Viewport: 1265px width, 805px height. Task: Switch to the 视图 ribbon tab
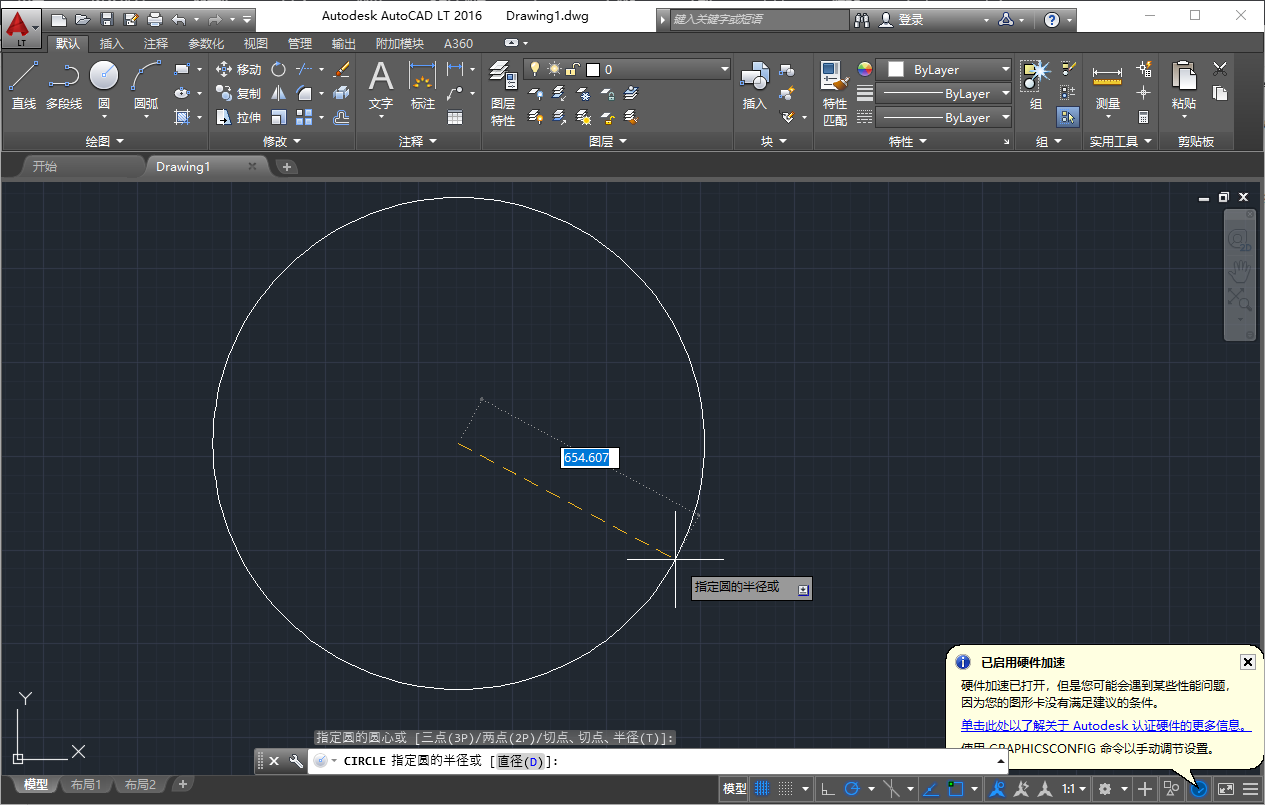(256, 43)
